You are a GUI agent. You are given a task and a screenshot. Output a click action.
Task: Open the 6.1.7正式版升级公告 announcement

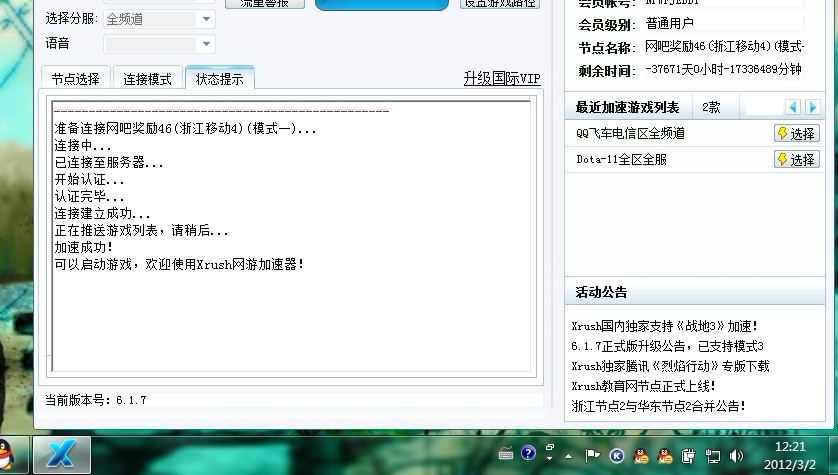click(668, 346)
